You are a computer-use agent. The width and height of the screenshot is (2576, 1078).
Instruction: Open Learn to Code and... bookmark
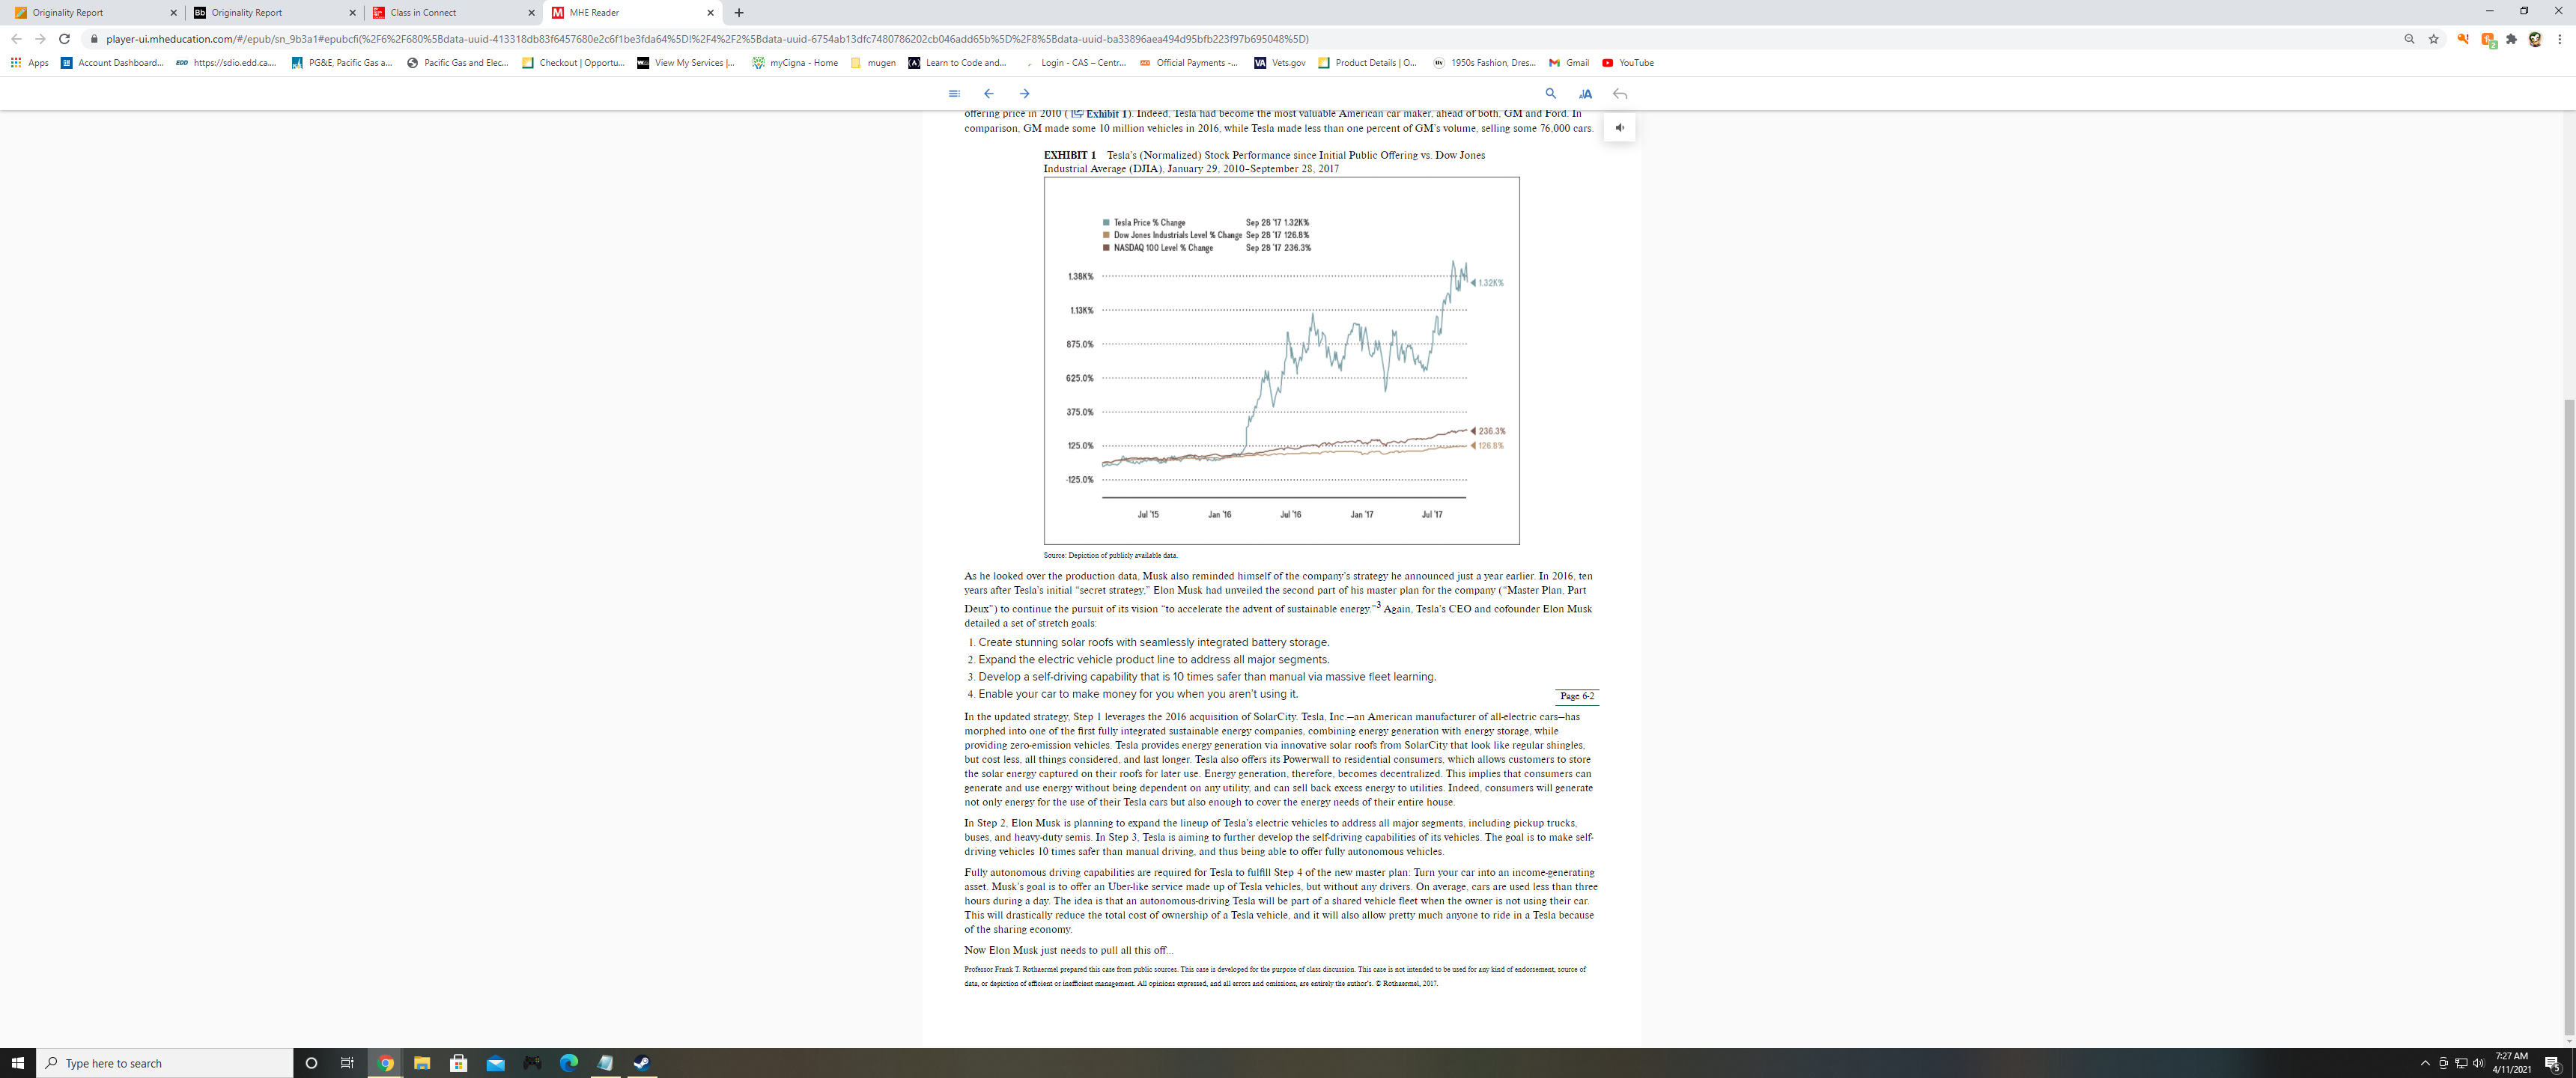pyautogui.click(x=958, y=63)
